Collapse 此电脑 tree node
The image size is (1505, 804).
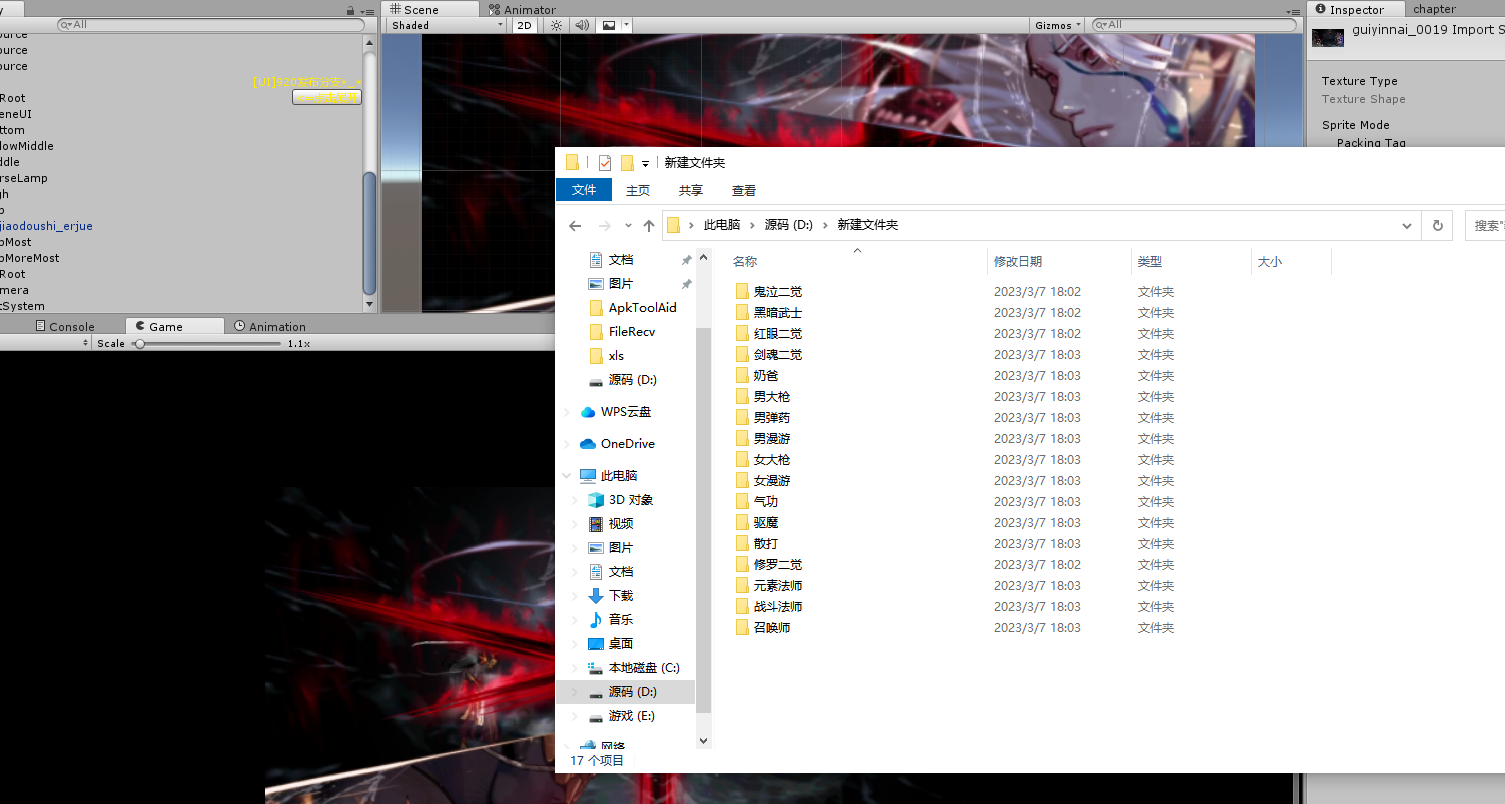pyautogui.click(x=568, y=476)
